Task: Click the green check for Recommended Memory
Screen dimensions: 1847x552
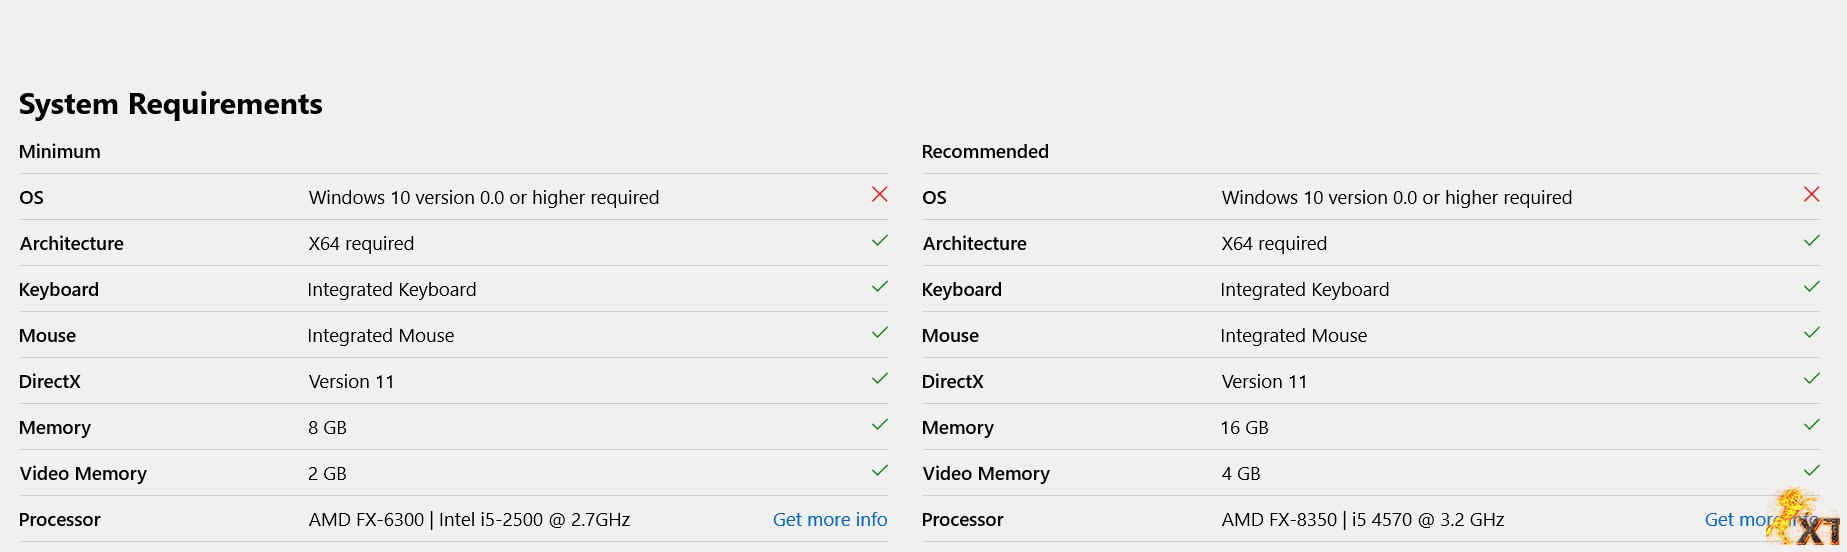Action: pyautogui.click(x=1811, y=425)
